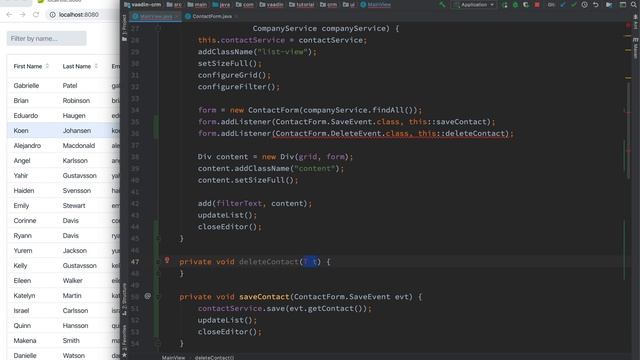The width and height of the screenshot is (640, 360).
Task: Reload the browser page
Action: (x=36, y=14)
